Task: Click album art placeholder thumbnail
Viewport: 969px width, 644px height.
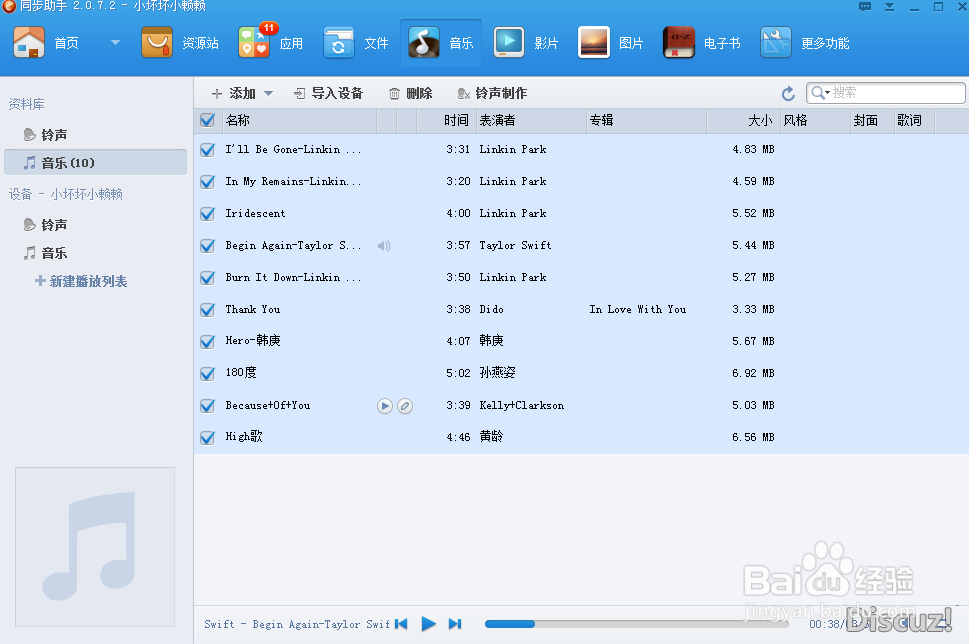Action: click(95, 547)
